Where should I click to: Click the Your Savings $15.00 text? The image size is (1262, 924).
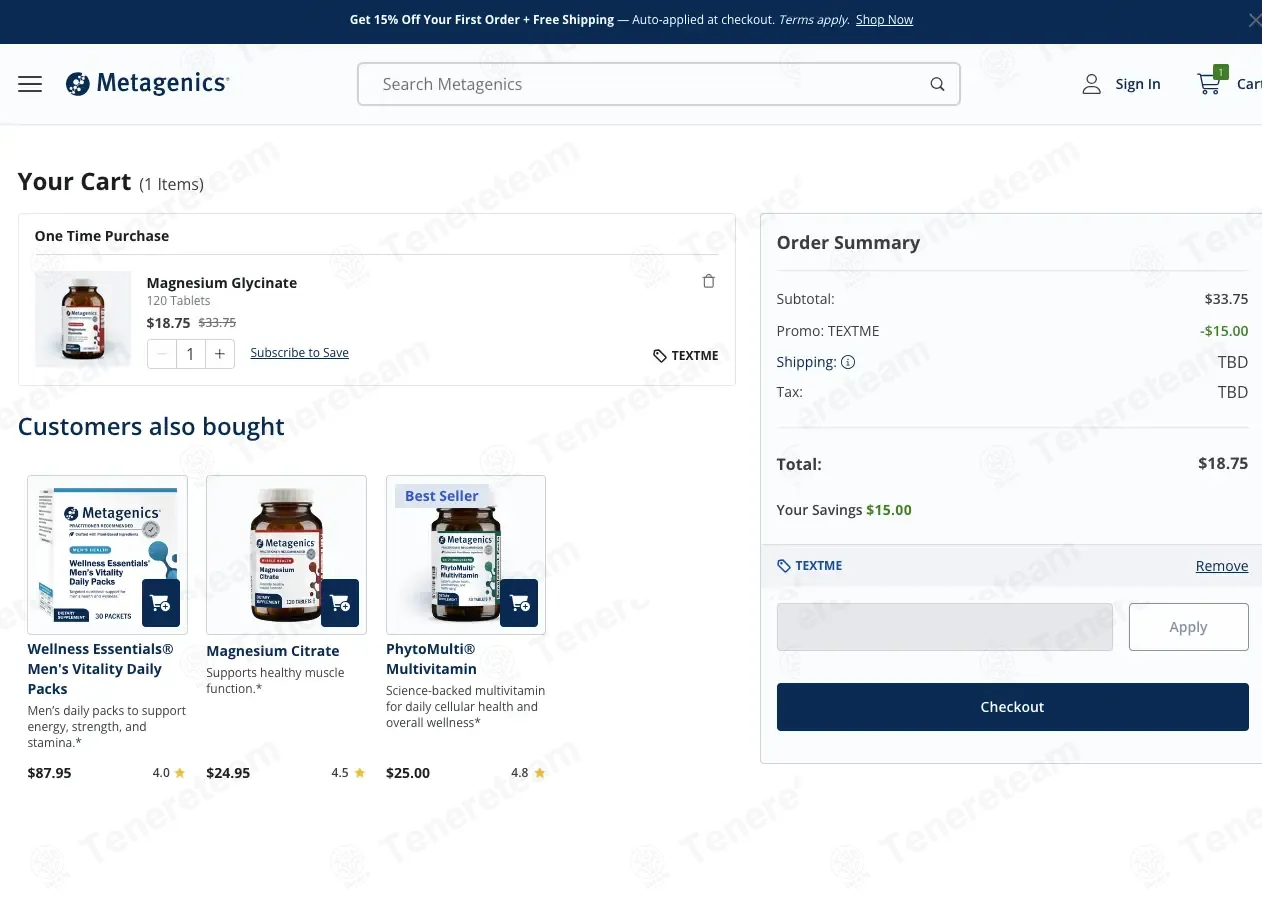pos(844,510)
